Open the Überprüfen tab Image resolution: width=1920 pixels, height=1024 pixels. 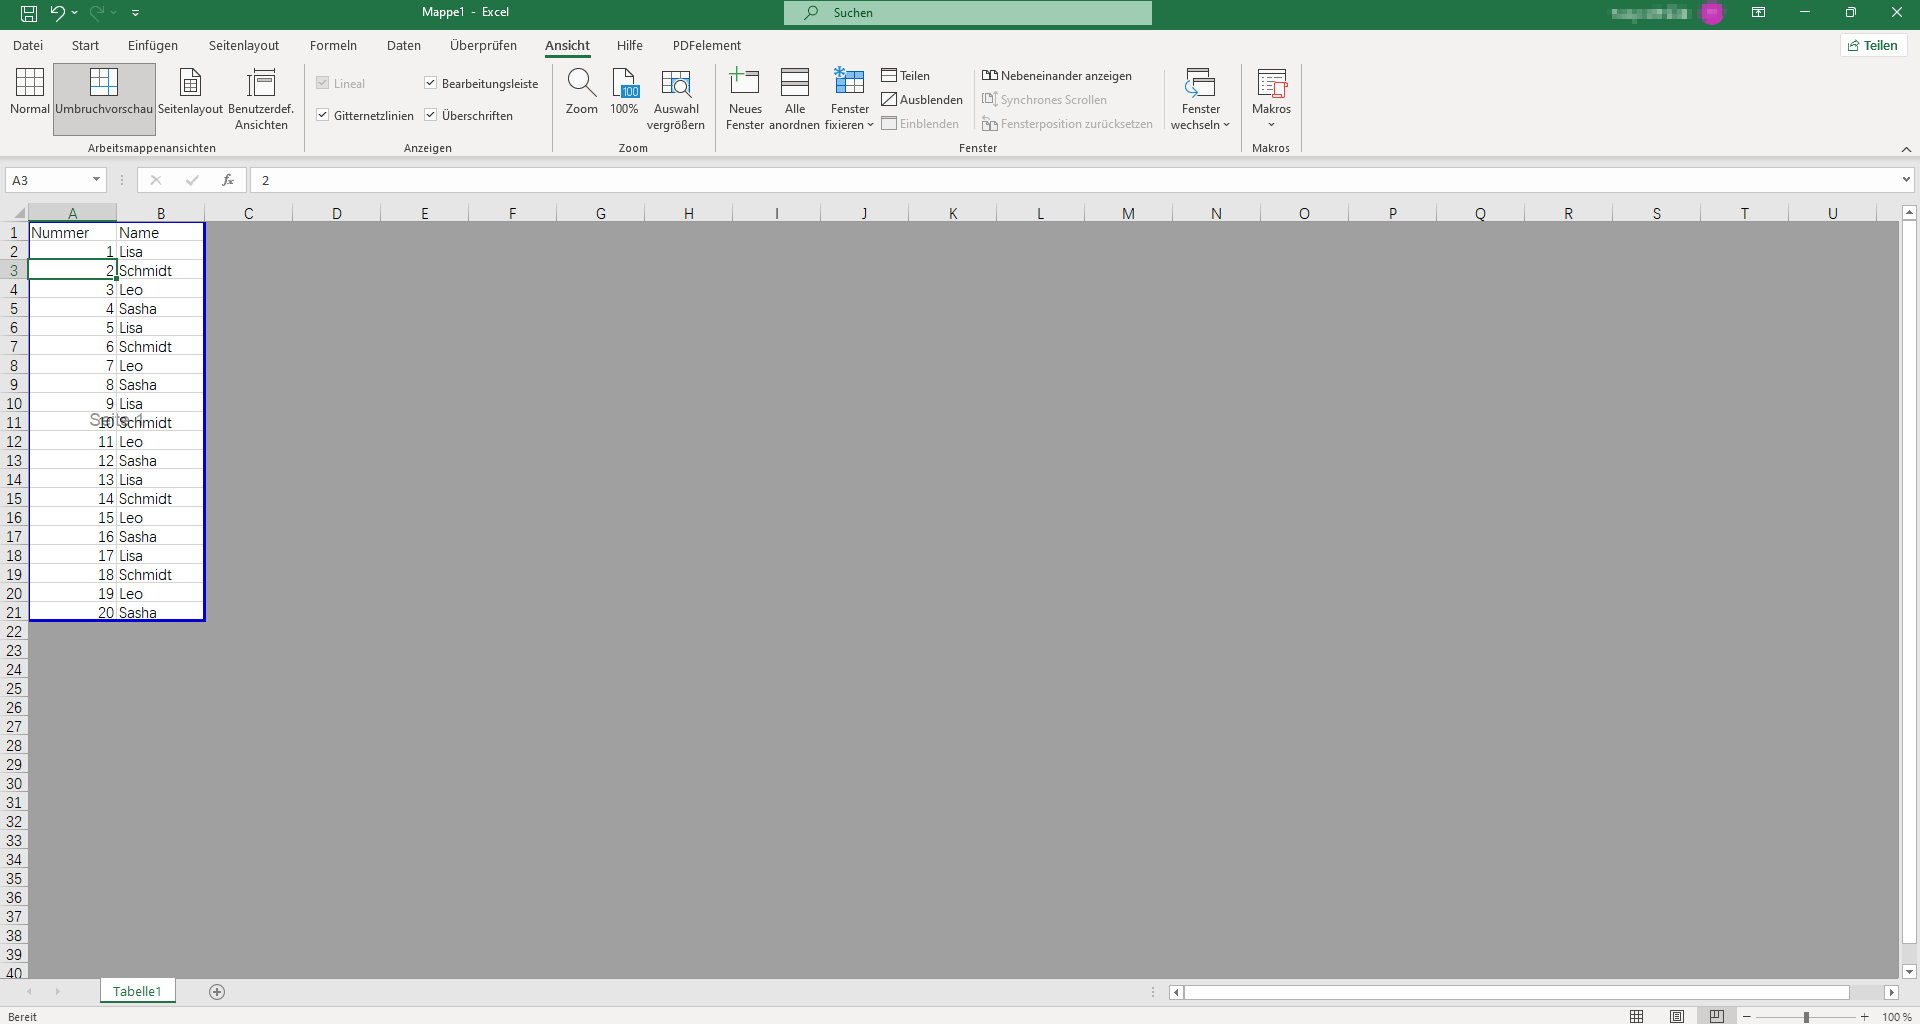(x=483, y=45)
